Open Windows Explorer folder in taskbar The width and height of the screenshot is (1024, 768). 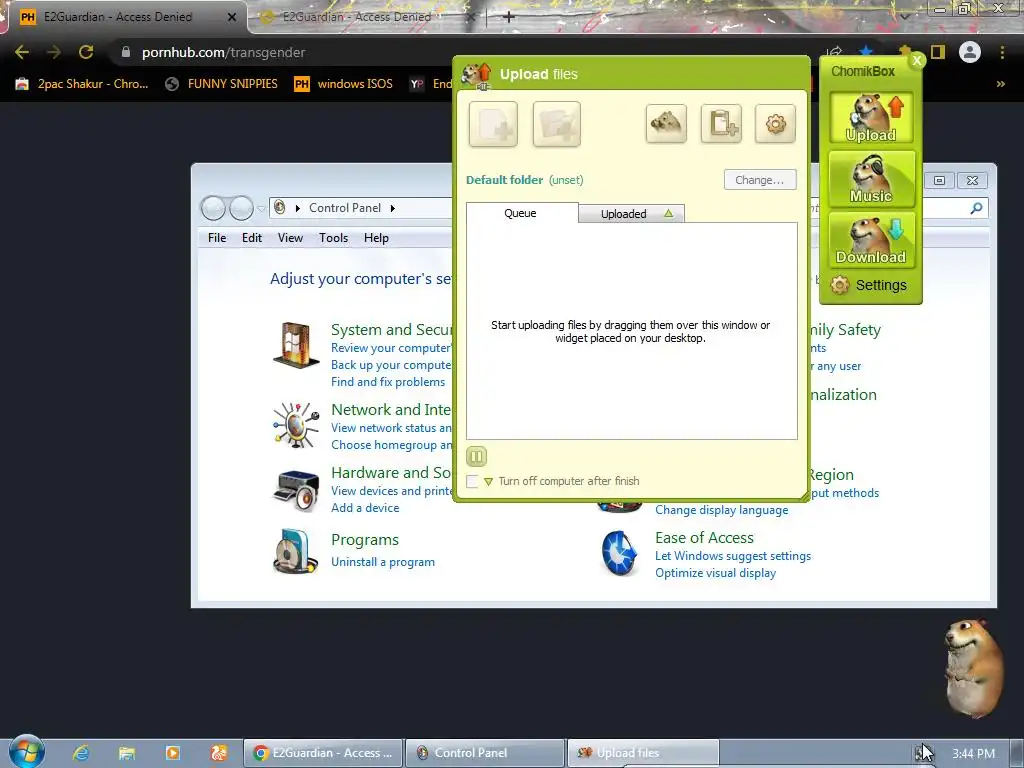127,753
